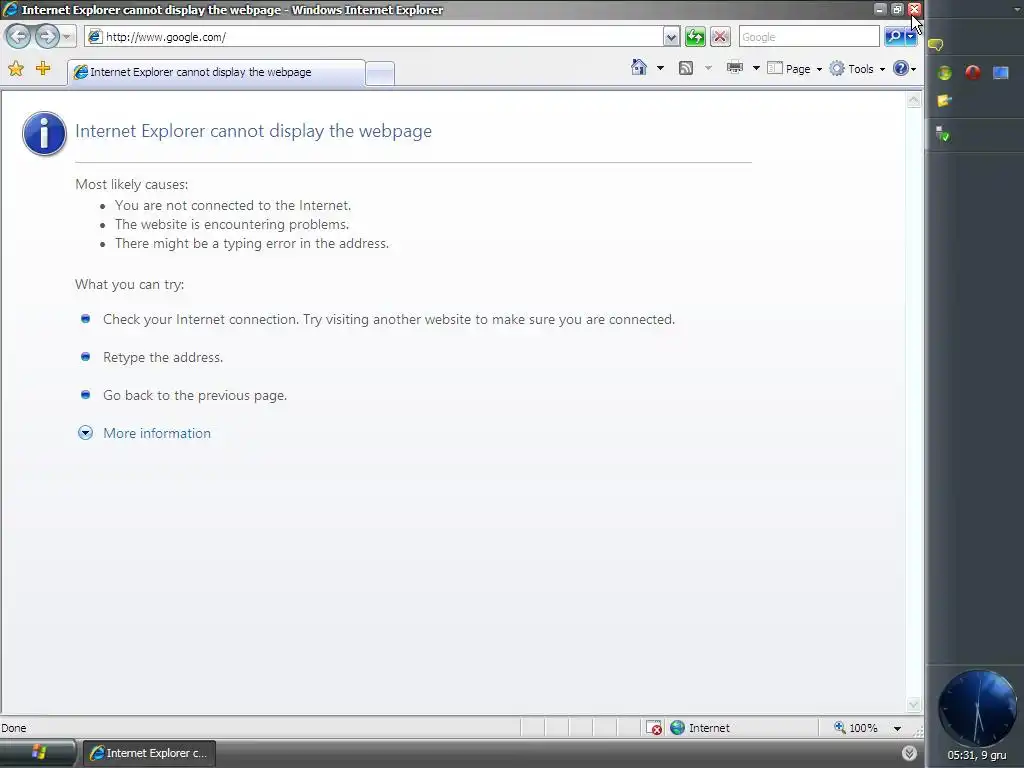Go back with the Back arrow button
This screenshot has height=768, width=1024.
(19, 37)
